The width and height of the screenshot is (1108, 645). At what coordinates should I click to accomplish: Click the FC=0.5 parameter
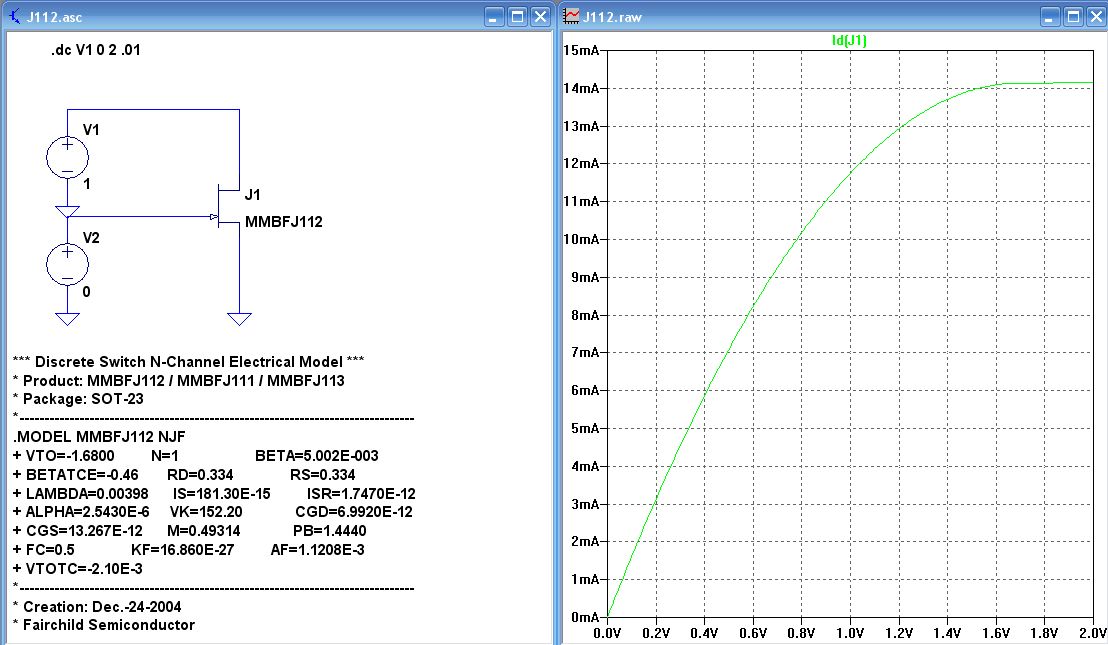[x=50, y=550]
